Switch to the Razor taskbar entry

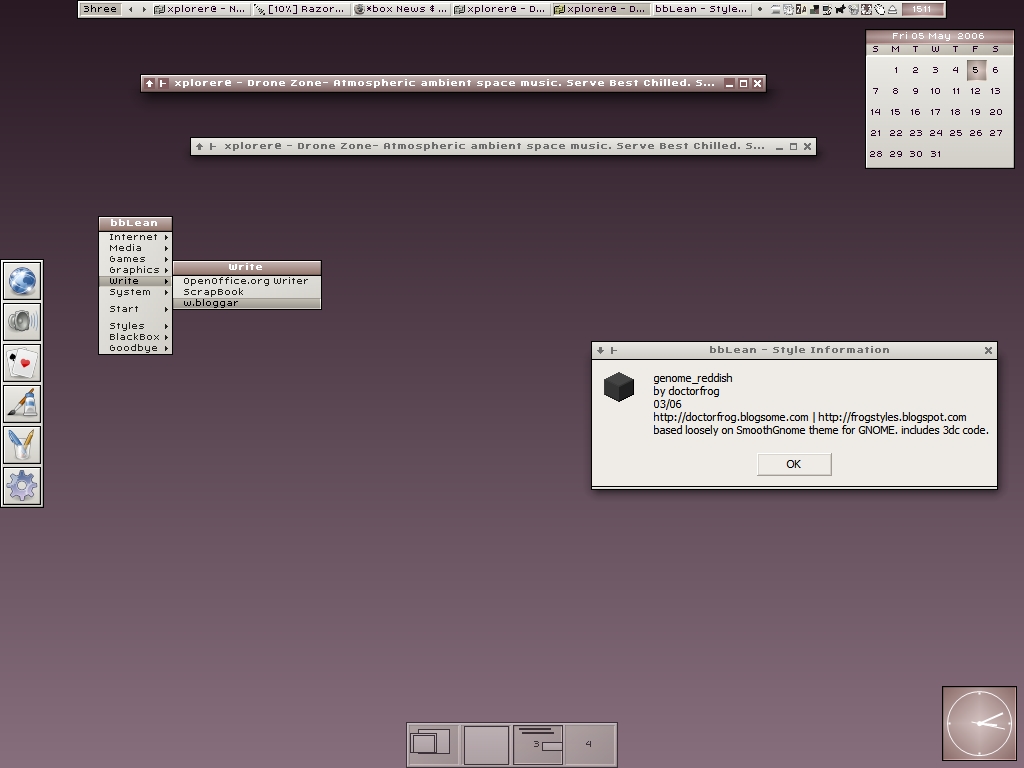300,9
